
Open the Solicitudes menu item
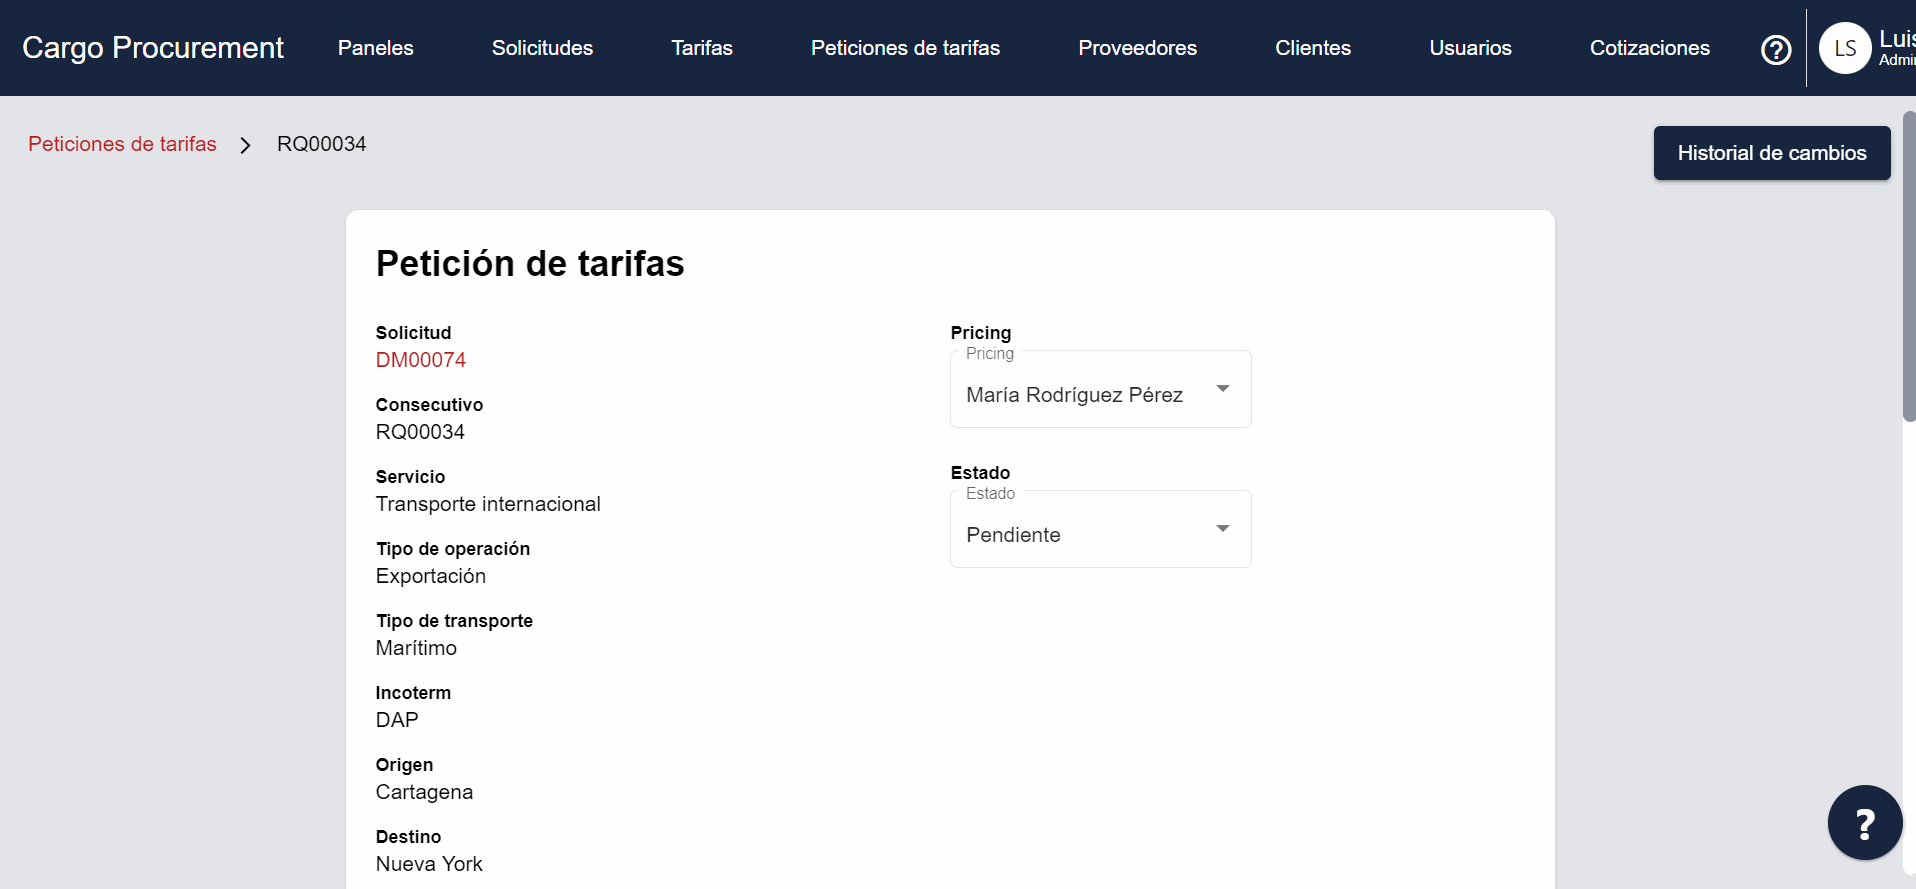pos(542,48)
